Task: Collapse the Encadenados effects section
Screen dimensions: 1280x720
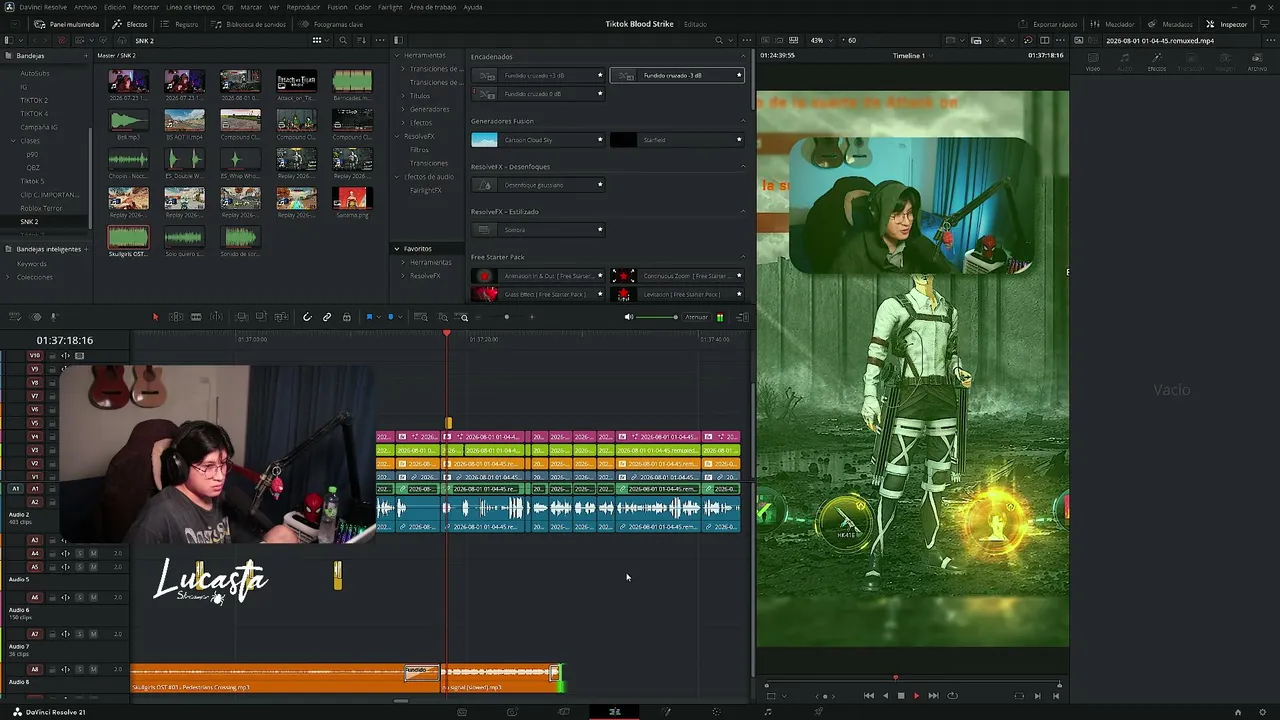Action: 743,57
